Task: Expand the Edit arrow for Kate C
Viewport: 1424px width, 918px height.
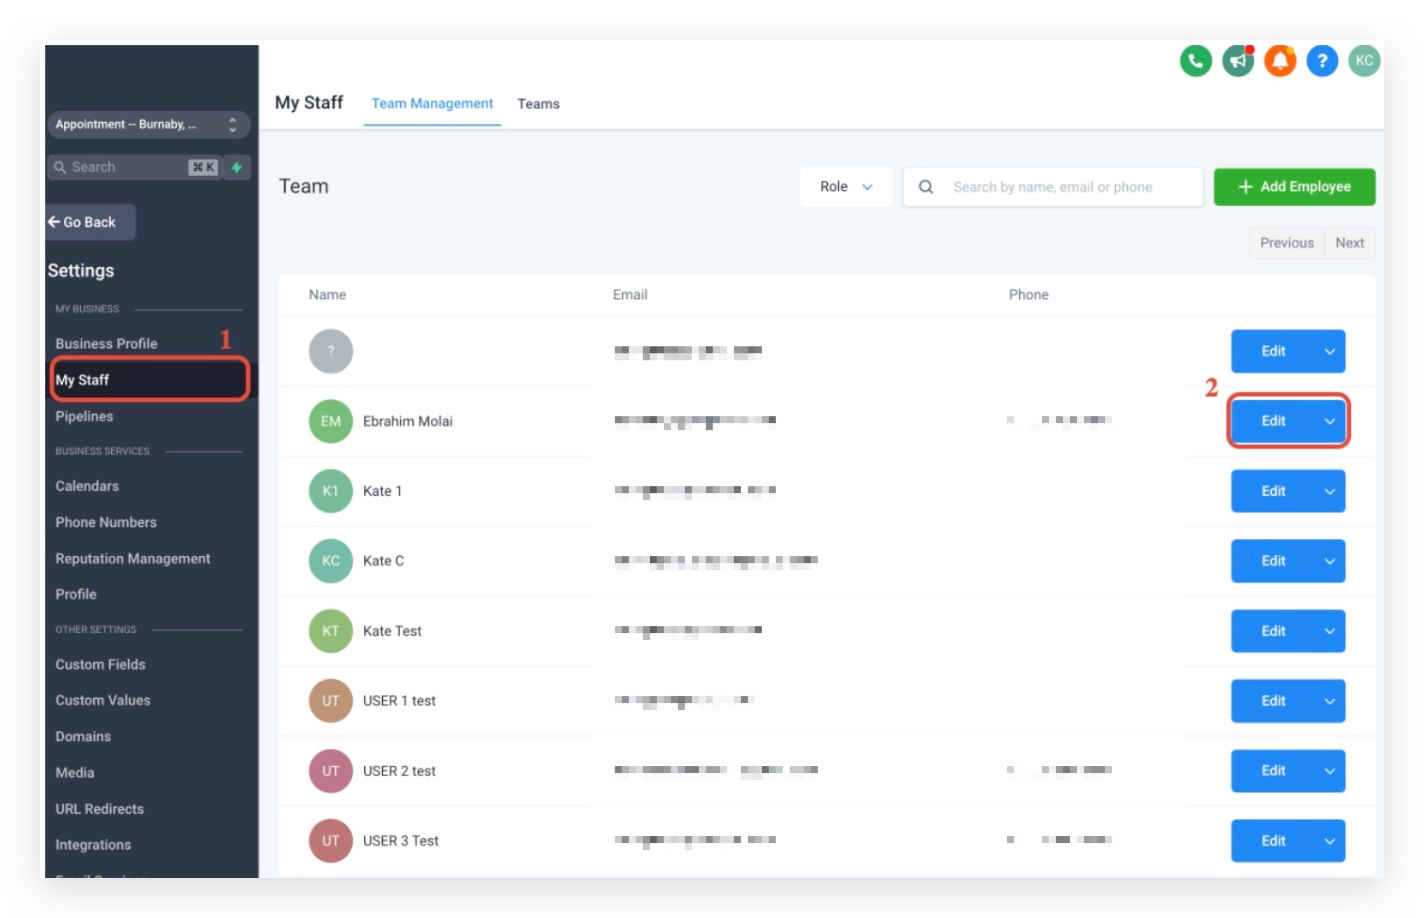Action: click(x=1330, y=561)
